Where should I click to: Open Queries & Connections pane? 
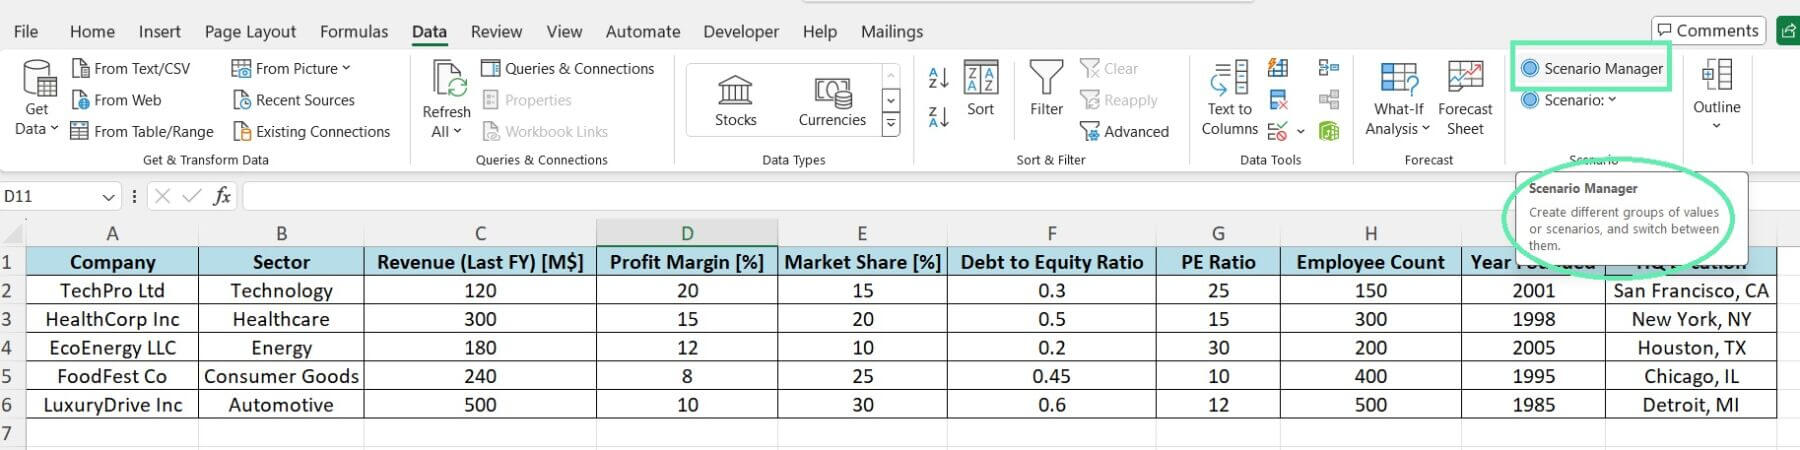(567, 68)
